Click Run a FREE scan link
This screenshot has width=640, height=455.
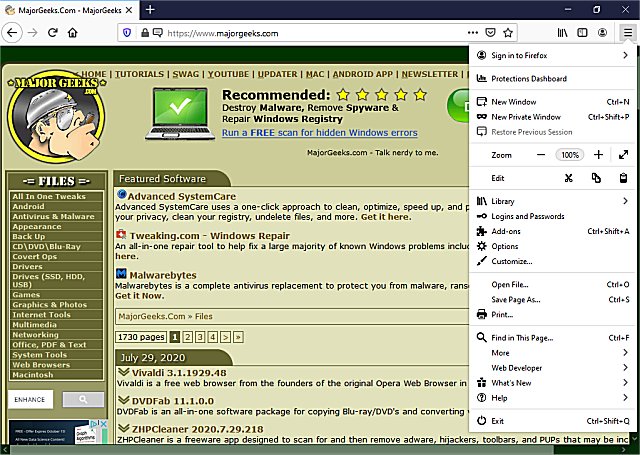coord(320,133)
